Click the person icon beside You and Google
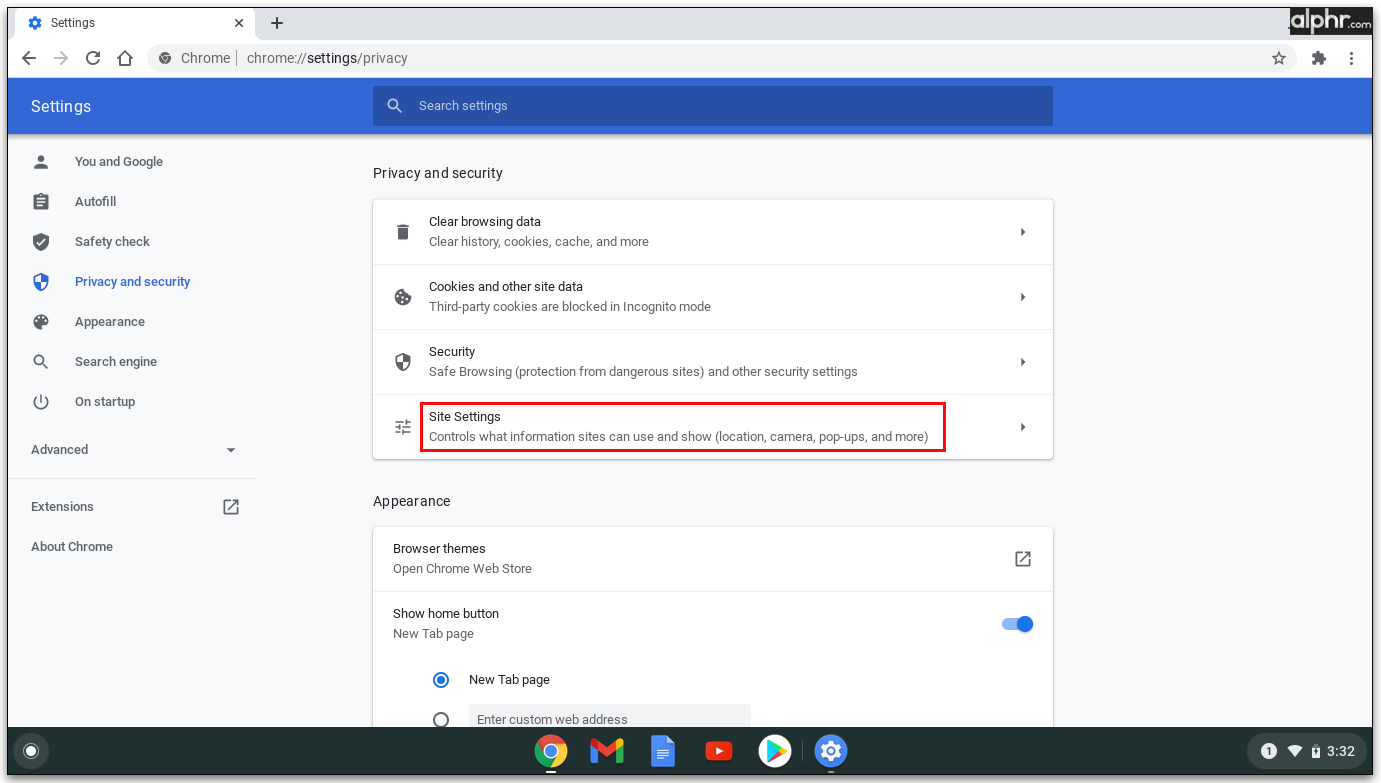This screenshot has width=1381, height=783. pos(41,162)
